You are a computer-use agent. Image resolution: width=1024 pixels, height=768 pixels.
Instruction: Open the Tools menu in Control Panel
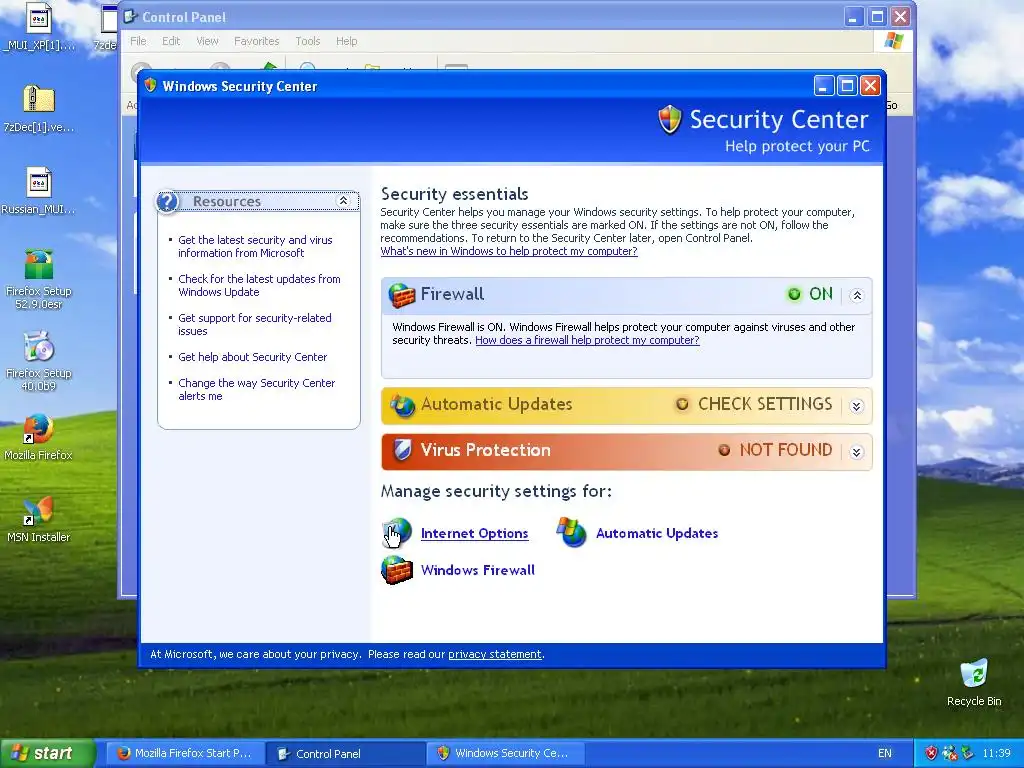[x=308, y=41]
